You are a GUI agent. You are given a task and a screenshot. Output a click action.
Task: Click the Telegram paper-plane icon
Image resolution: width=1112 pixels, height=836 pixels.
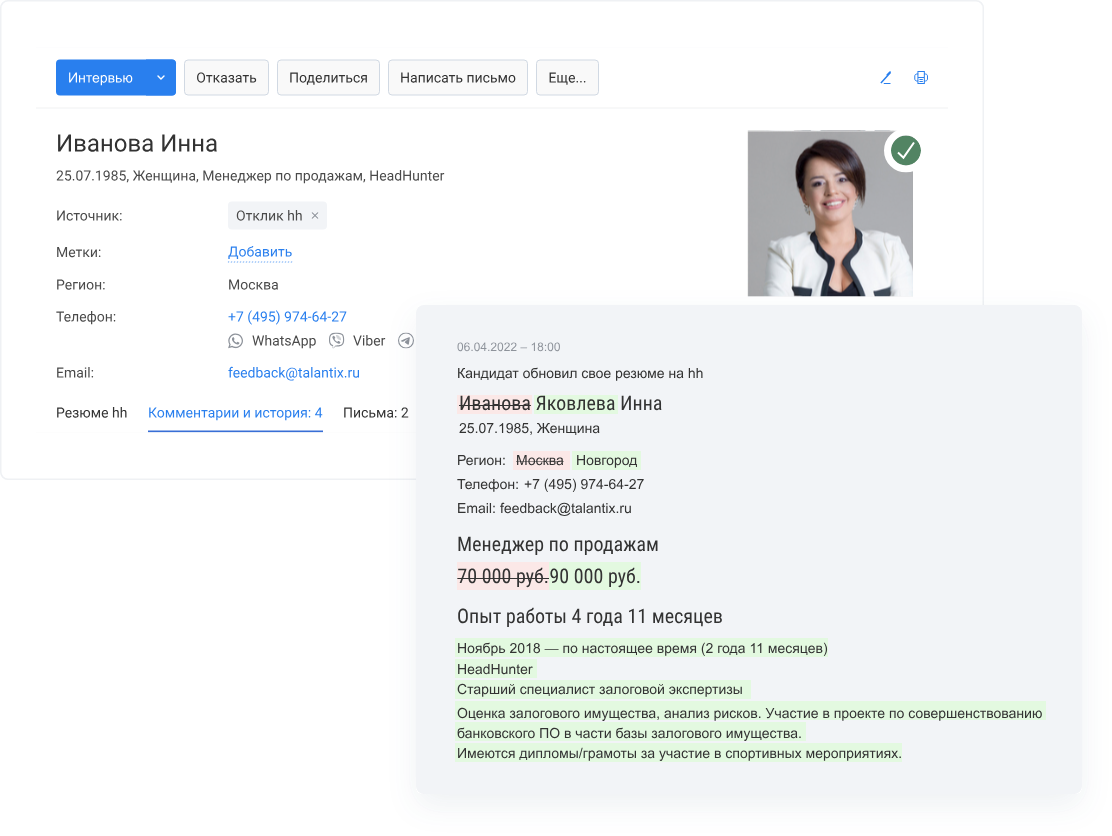point(405,341)
